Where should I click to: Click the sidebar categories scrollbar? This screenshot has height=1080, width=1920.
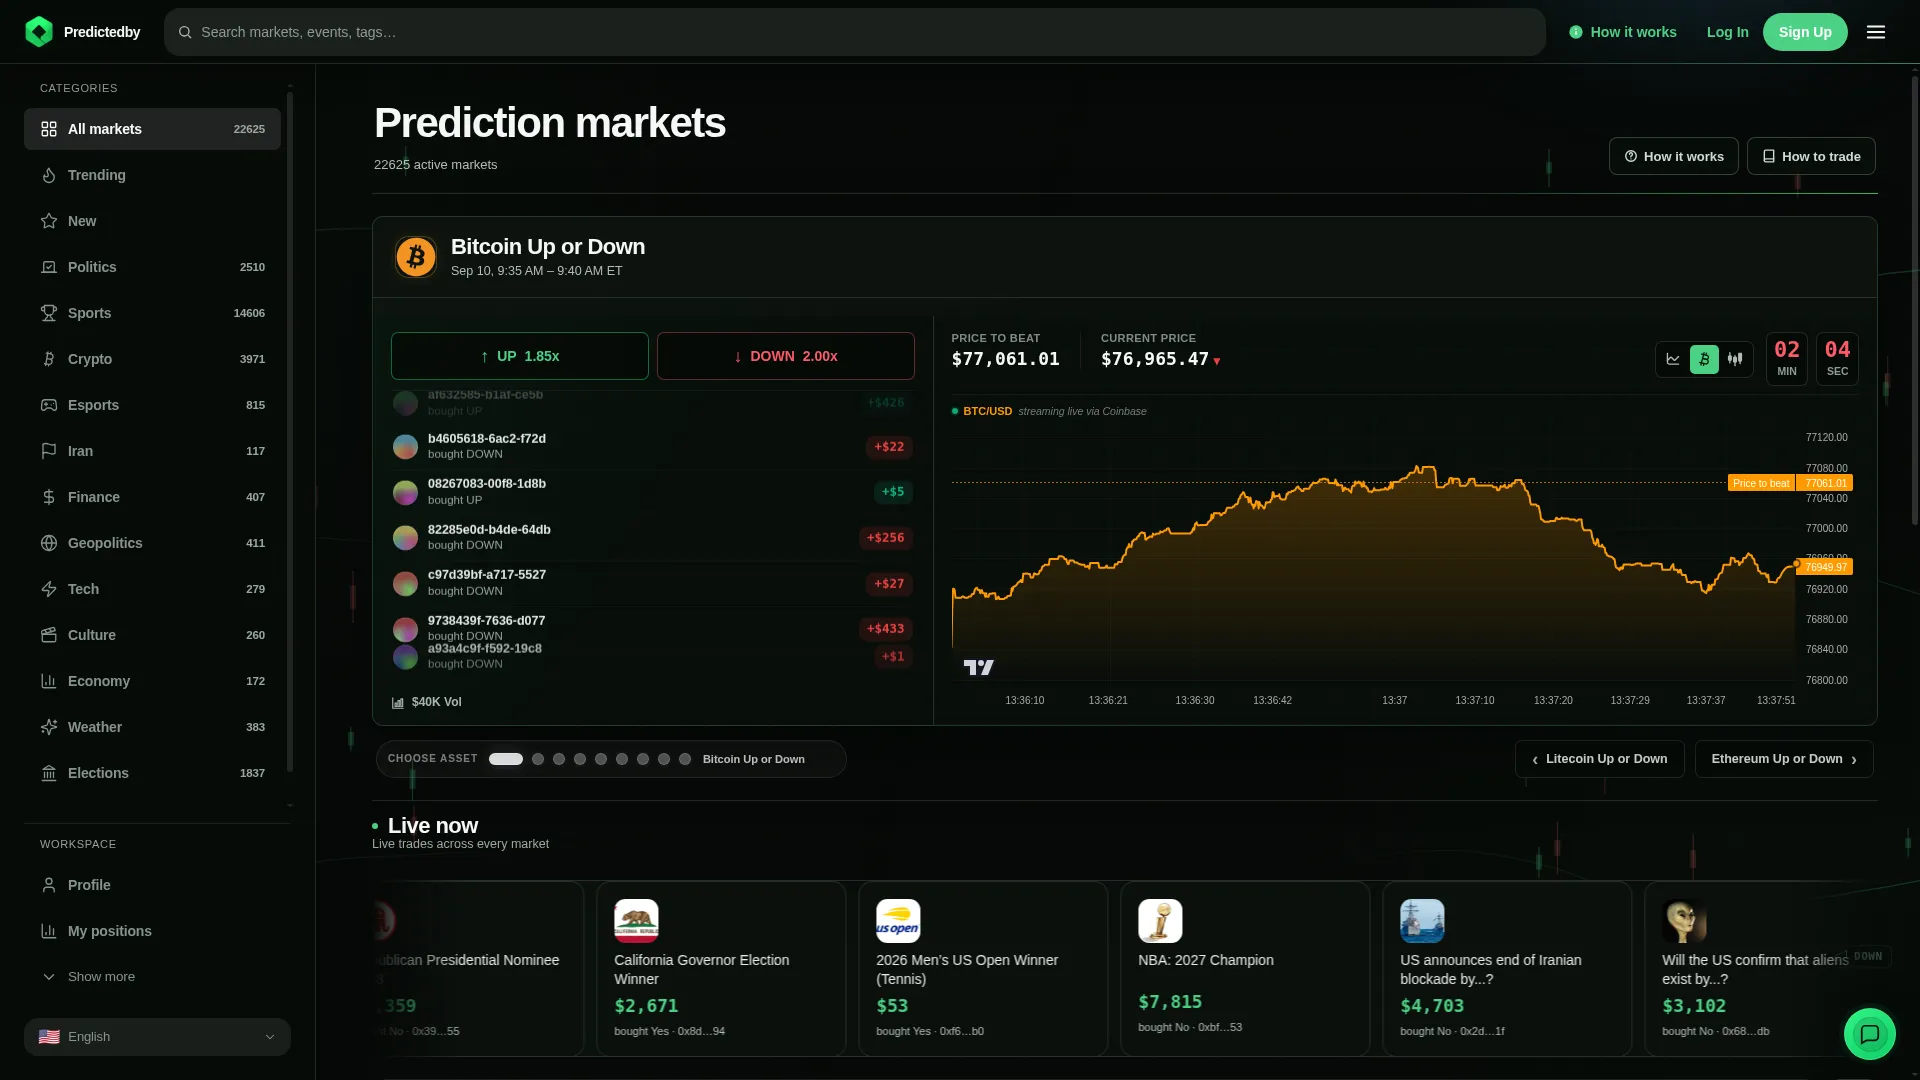click(x=290, y=432)
